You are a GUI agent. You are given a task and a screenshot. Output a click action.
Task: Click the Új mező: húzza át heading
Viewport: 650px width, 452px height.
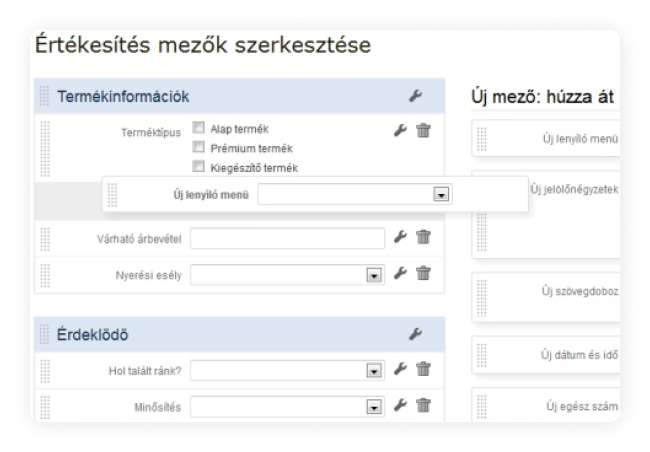[542, 97]
